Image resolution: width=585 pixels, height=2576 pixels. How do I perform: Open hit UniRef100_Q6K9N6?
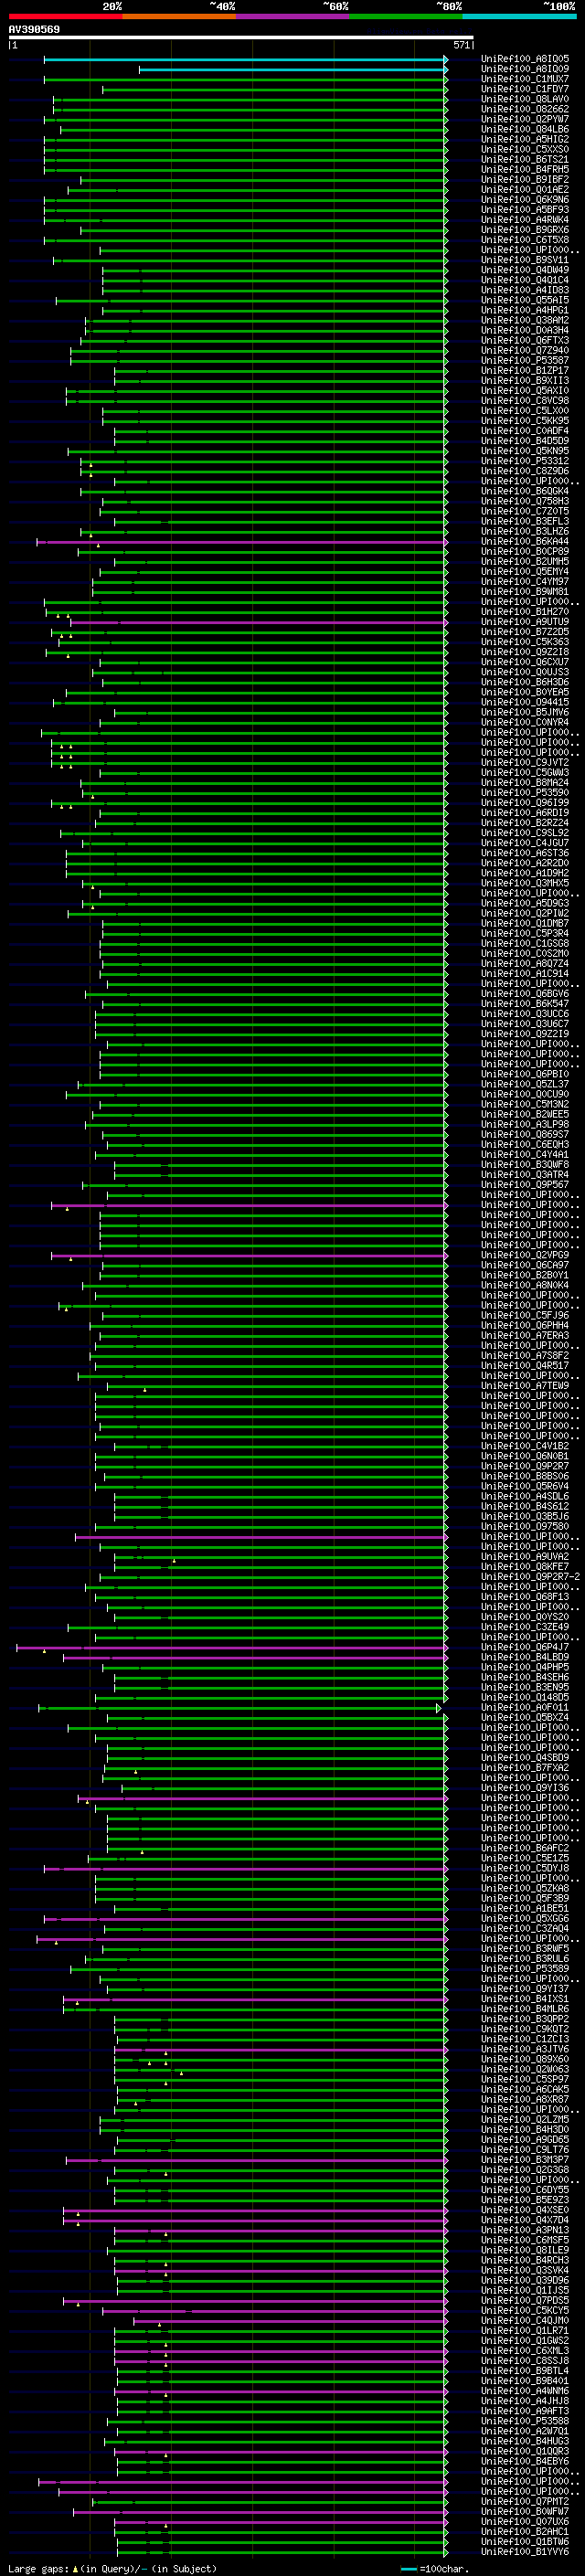click(x=525, y=199)
